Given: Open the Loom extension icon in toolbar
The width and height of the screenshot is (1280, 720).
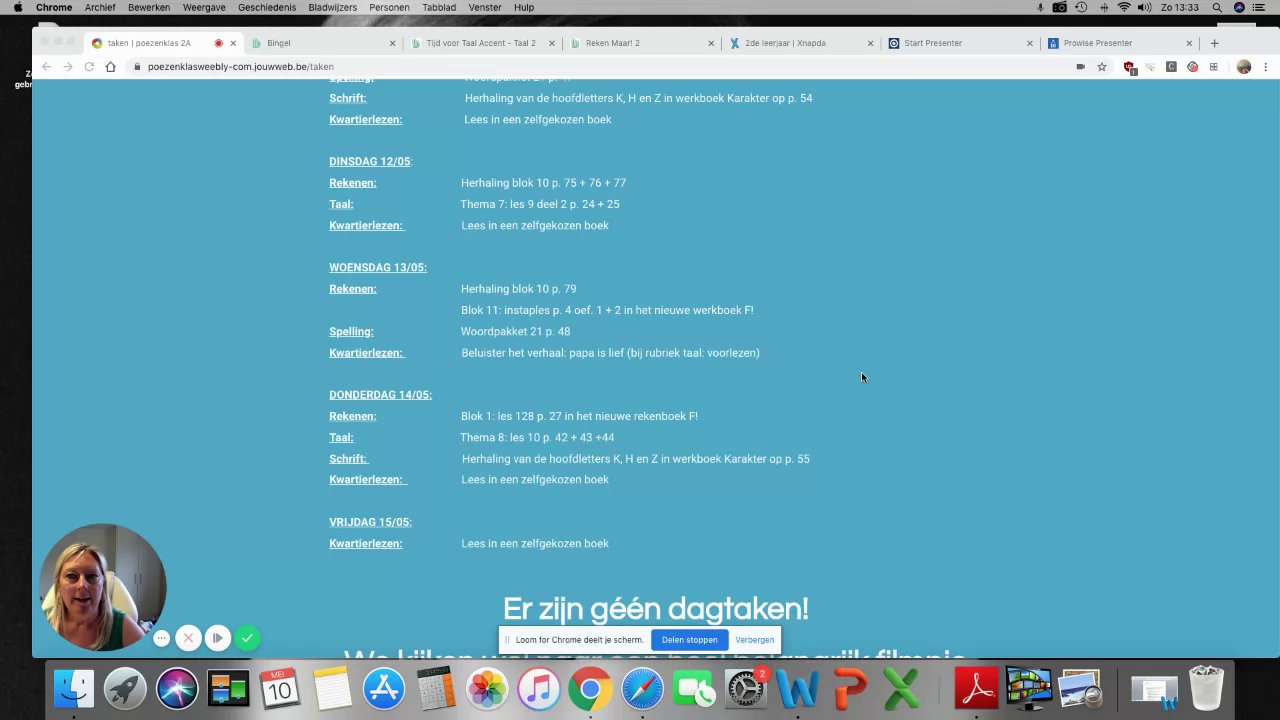Looking at the screenshot, I should 1192,67.
